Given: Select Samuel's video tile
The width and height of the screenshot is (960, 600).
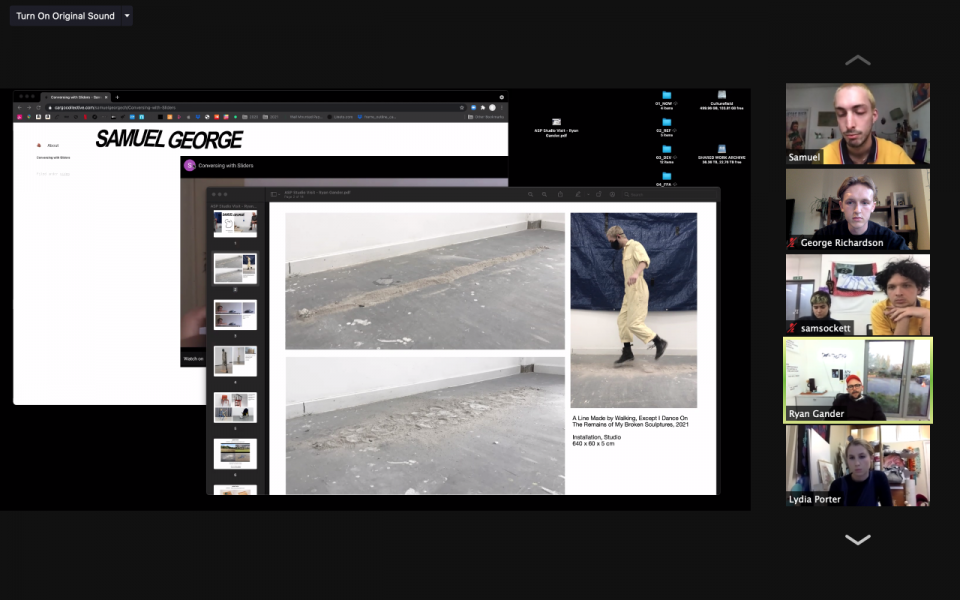Looking at the screenshot, I should pyautogui.click(x=858, y=124).
